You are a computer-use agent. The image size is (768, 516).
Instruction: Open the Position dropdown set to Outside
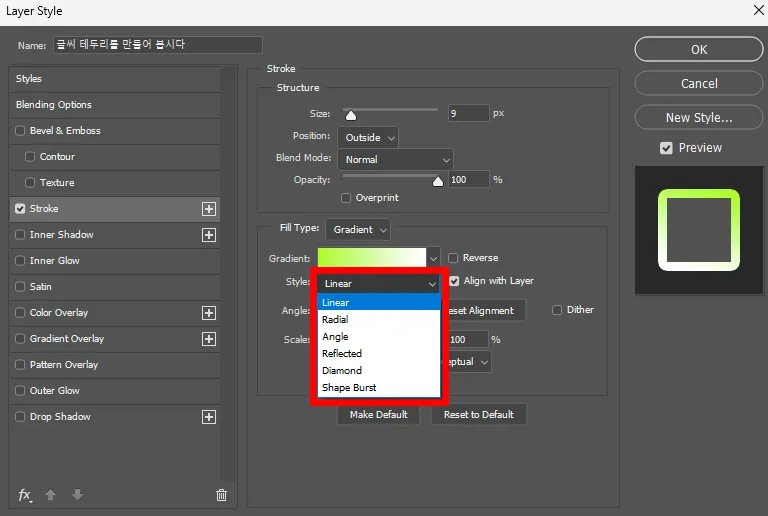pos(368,138)
